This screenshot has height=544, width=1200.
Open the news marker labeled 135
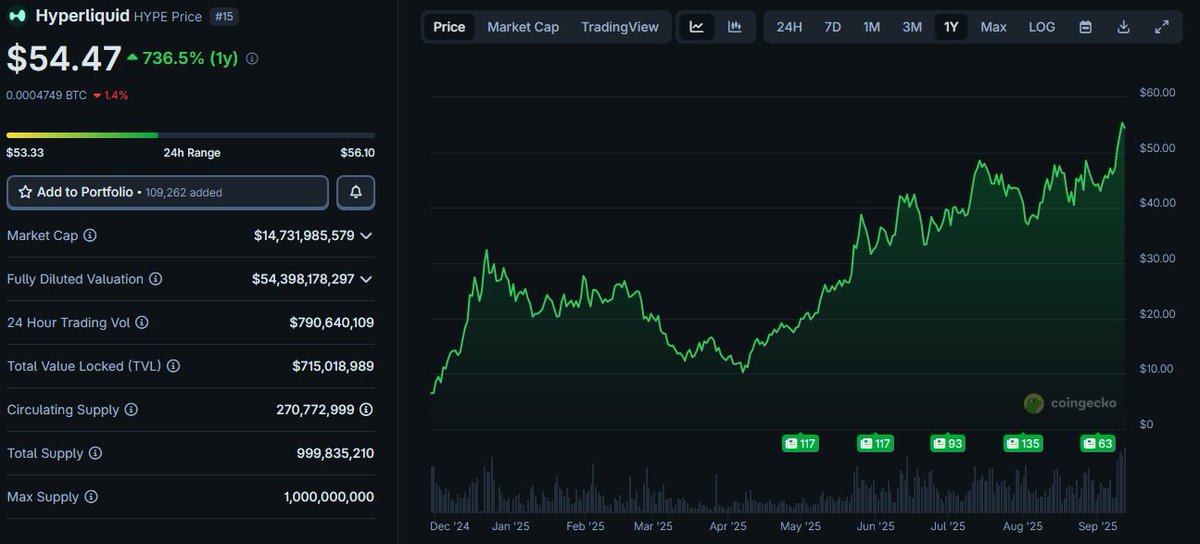tap(1024, 443)
